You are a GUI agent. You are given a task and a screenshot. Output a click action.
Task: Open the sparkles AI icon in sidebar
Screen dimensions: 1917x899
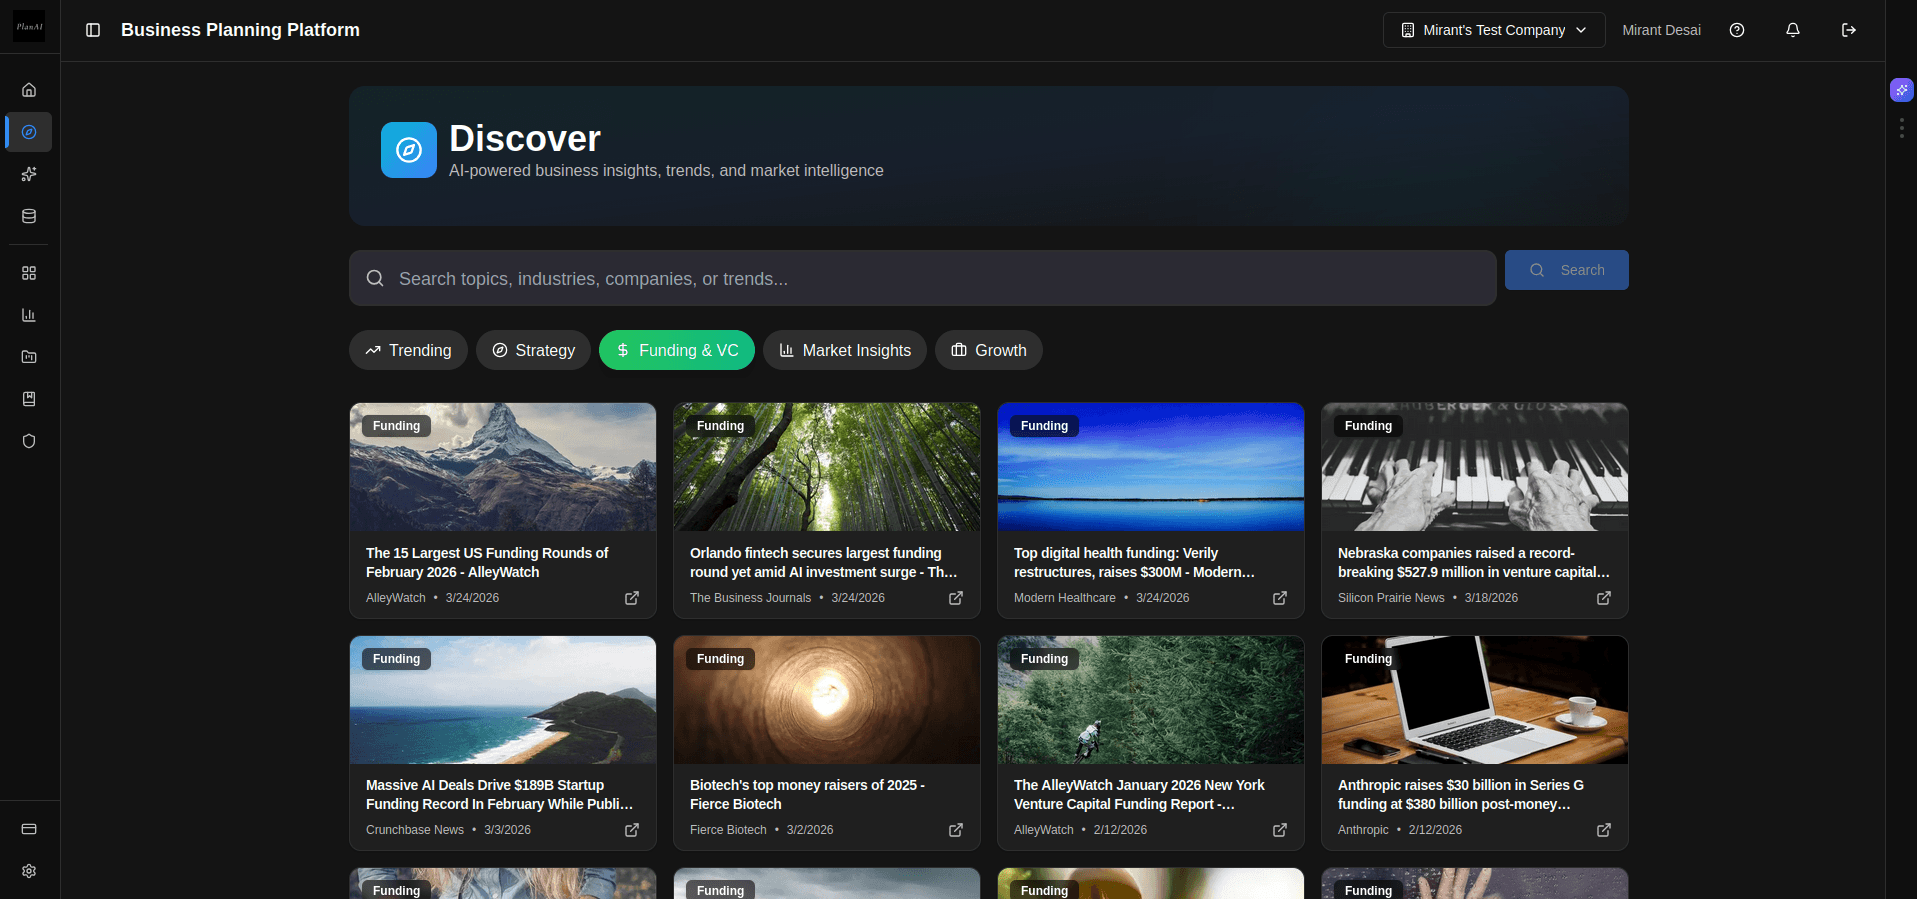point(29,174)
